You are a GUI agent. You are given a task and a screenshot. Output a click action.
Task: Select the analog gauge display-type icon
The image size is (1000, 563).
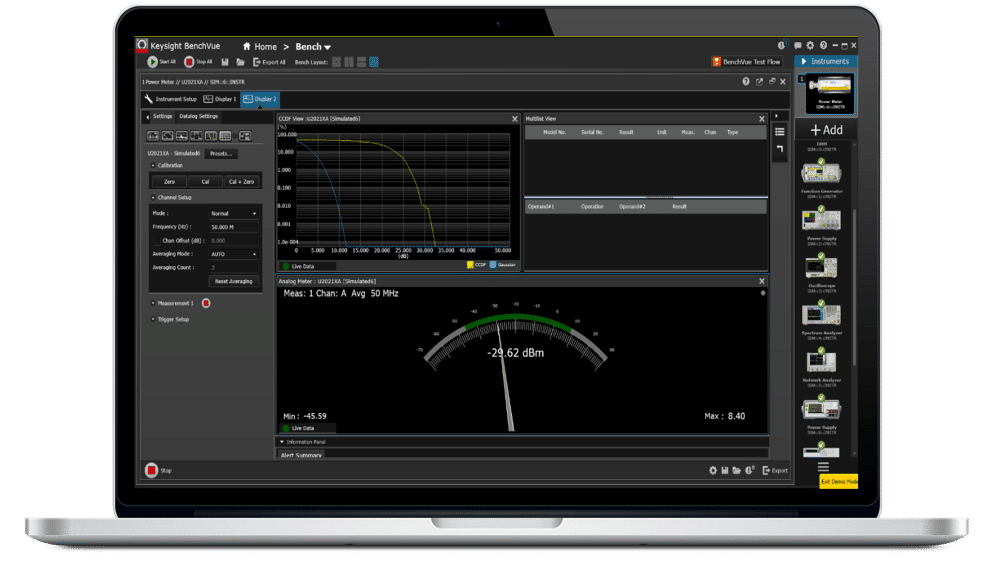point(167,136)
